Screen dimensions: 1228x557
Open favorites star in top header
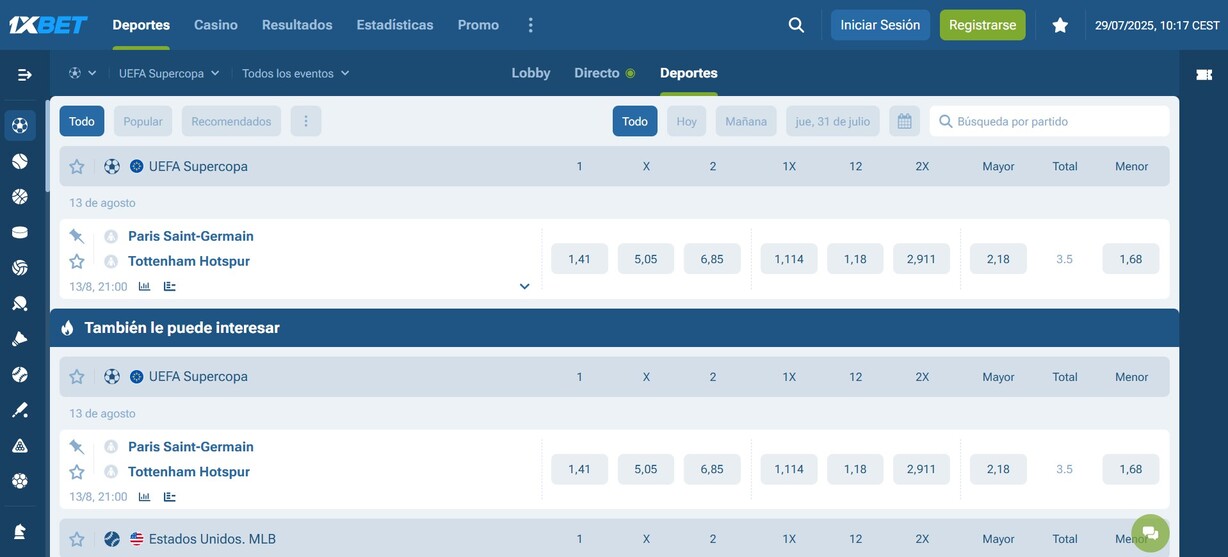pos(1060,25)
